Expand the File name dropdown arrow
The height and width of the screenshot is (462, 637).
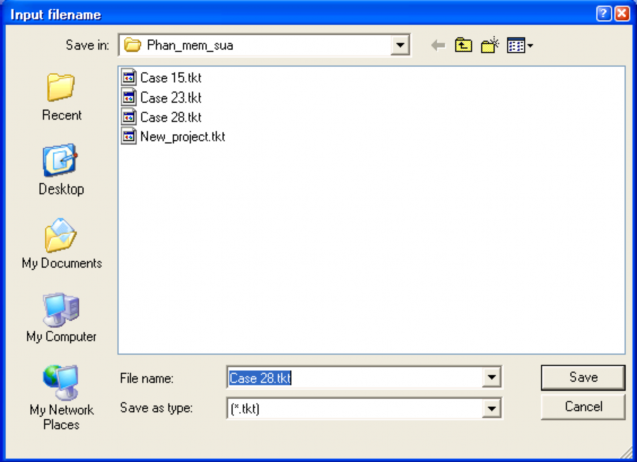[x=491, y=378]
